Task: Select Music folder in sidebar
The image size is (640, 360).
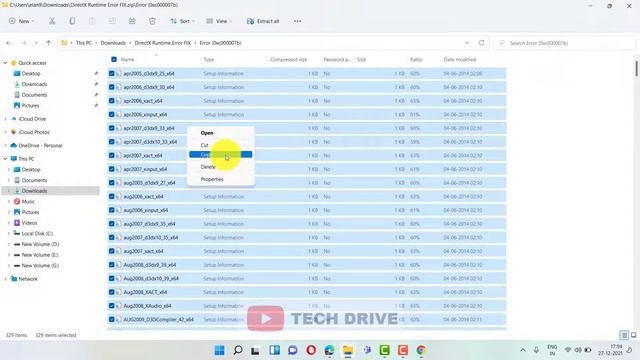Action: 28,202
